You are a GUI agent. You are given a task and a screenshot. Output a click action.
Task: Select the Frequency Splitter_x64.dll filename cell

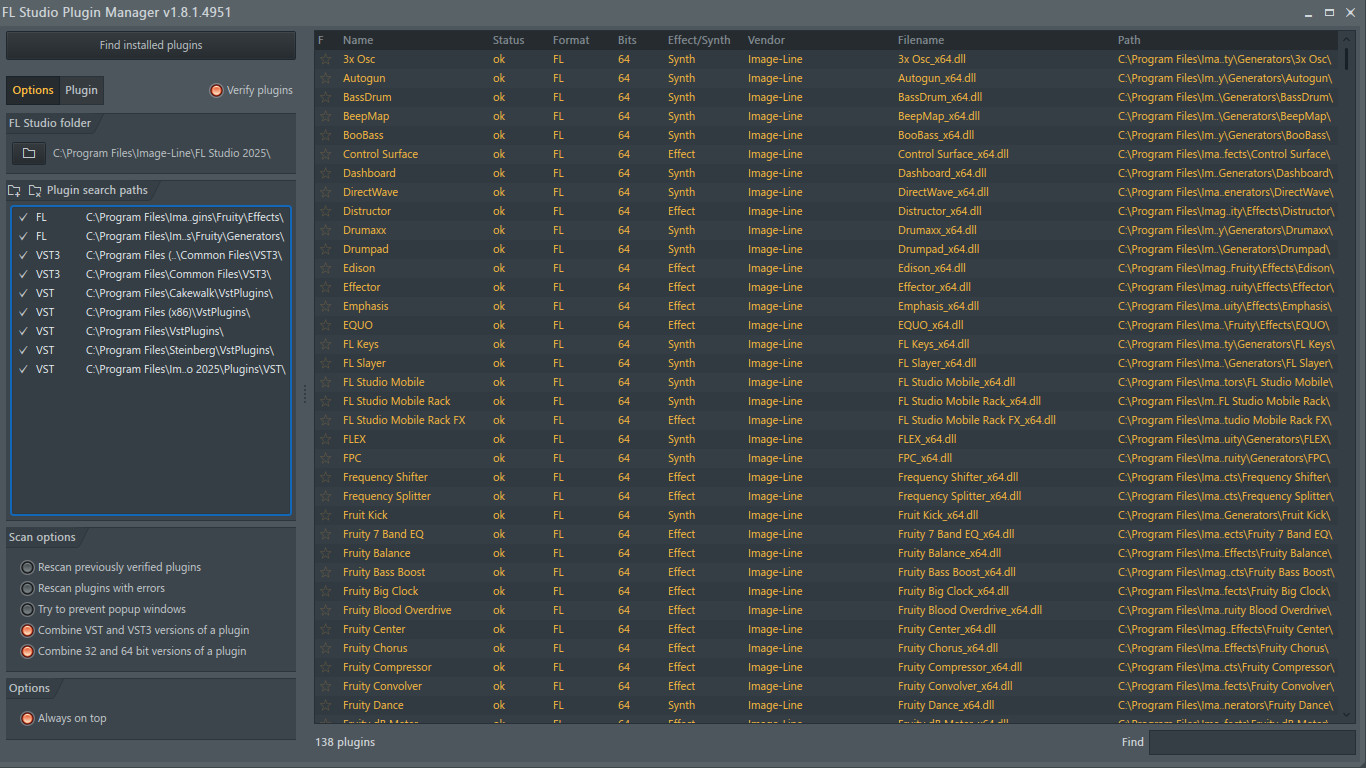coord(960,496)
